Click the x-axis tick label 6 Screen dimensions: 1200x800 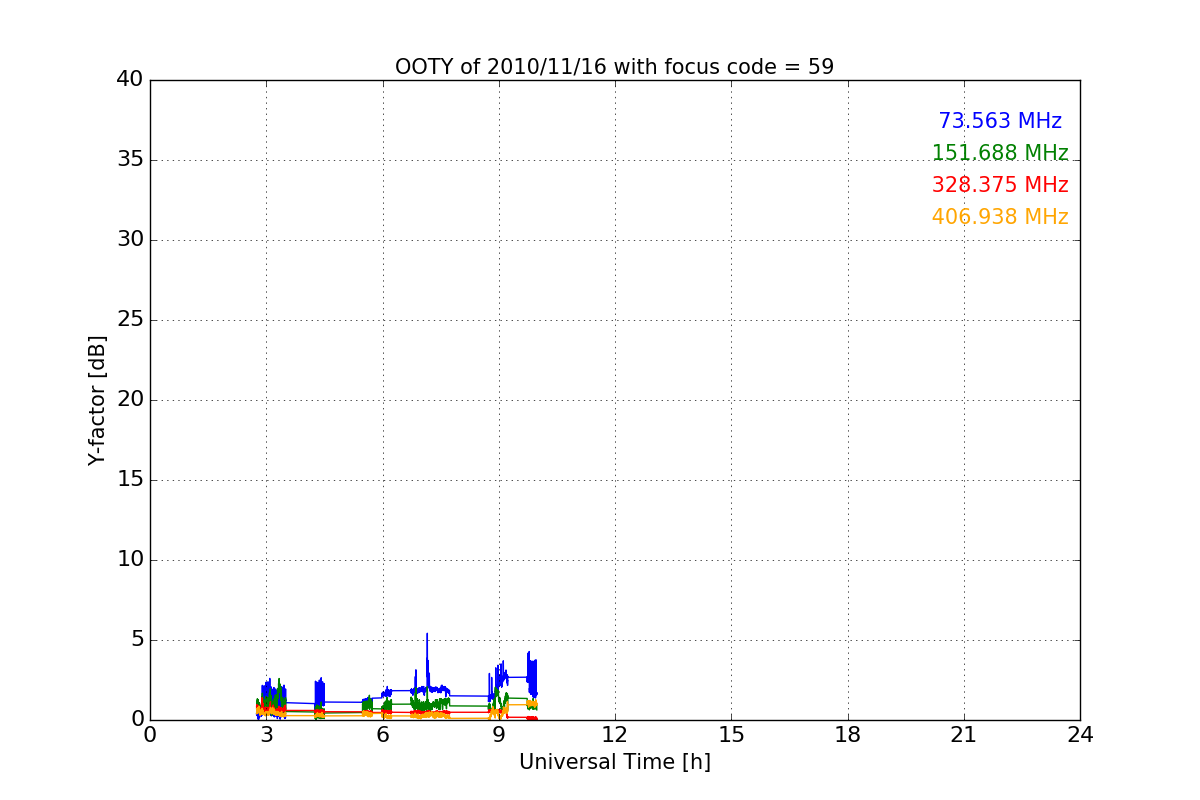pos(382,734)
